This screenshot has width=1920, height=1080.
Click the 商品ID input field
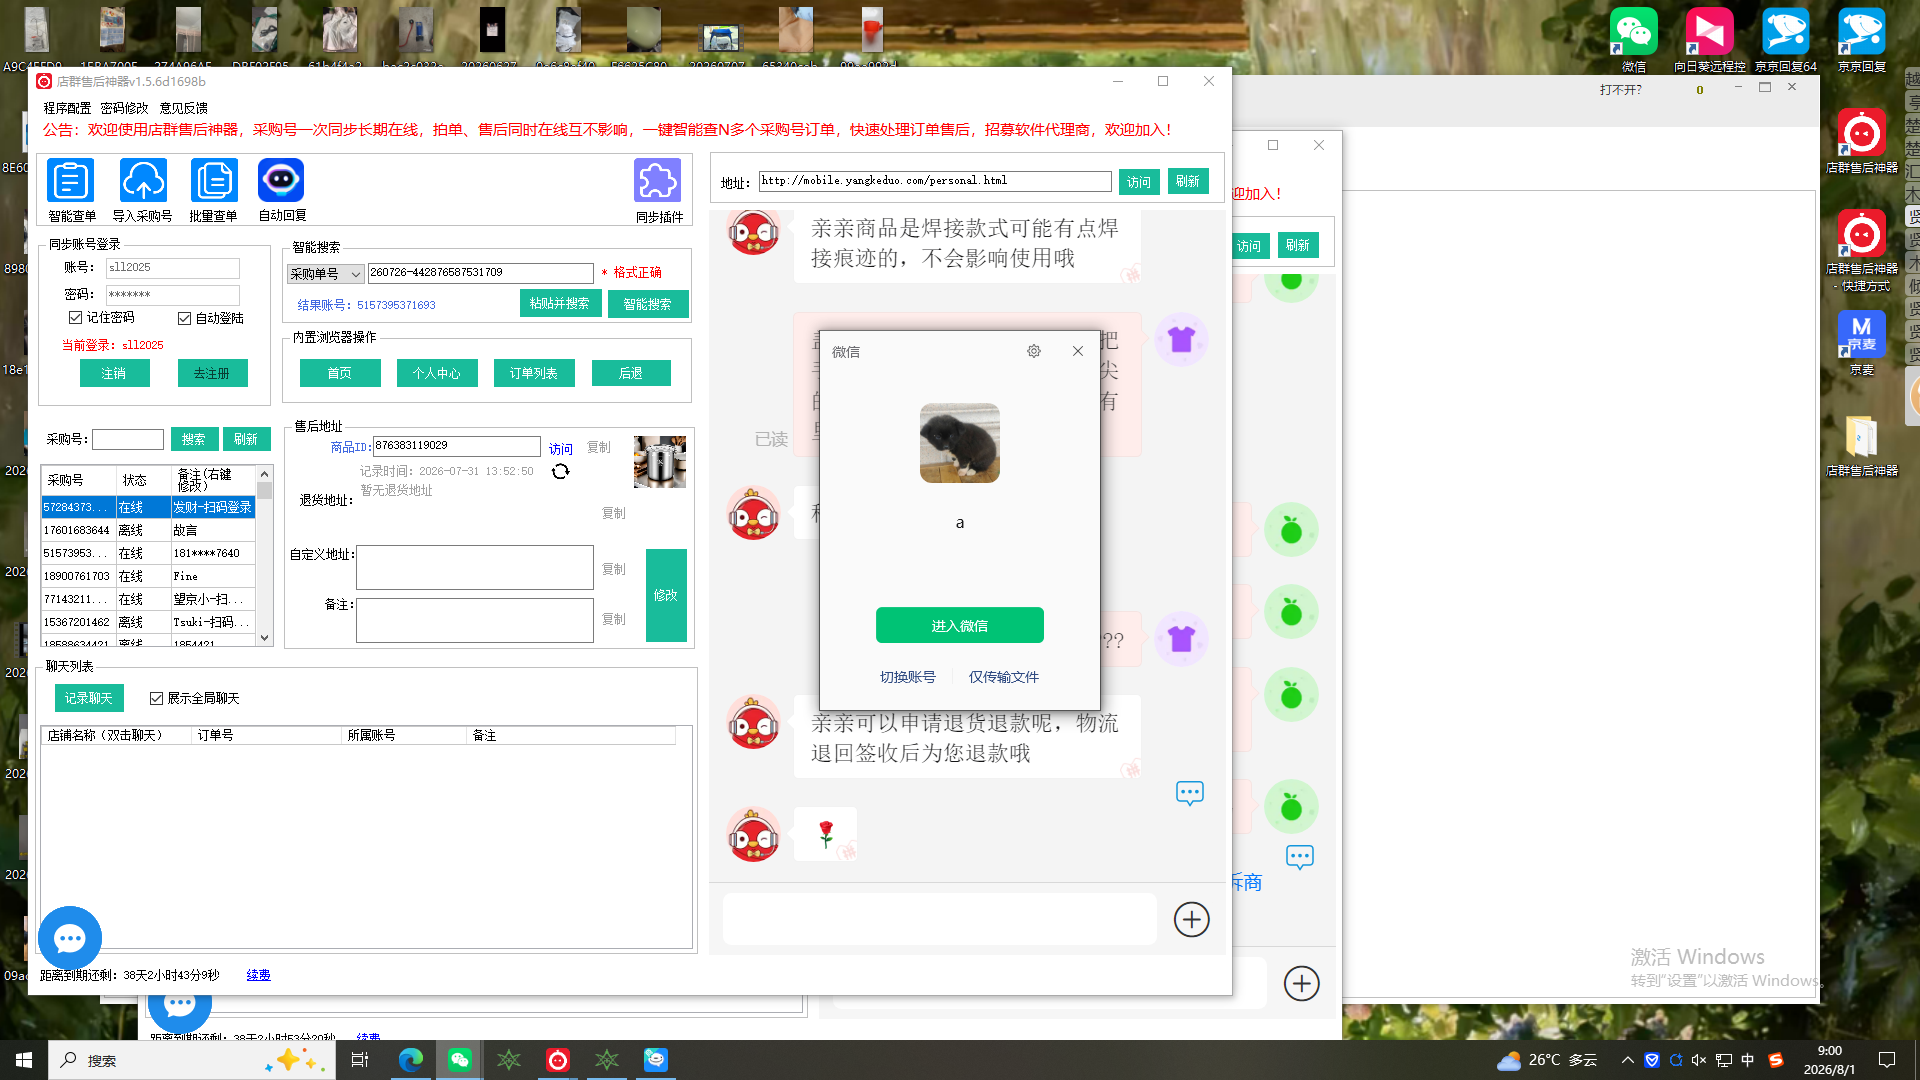[x=457, y=446]
